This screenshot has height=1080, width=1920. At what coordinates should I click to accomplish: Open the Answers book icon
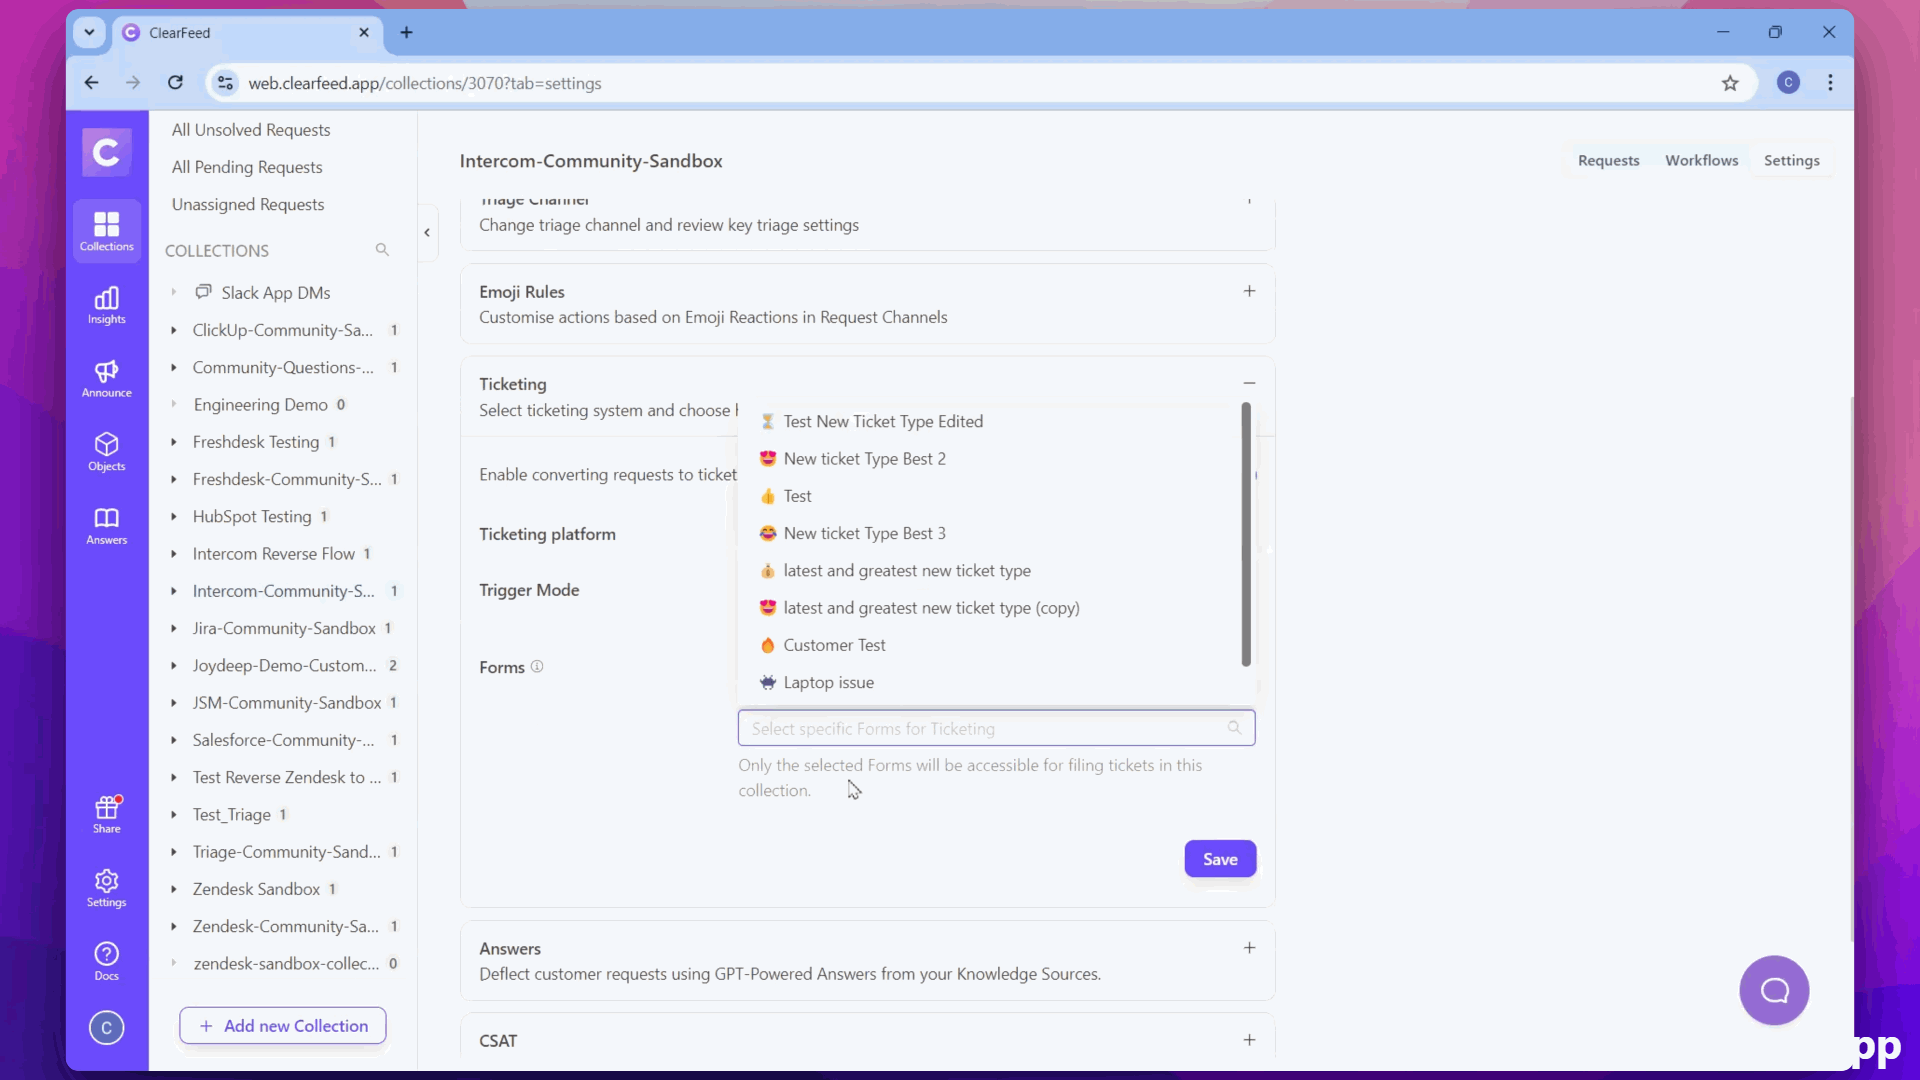click(x=106, y=525)
